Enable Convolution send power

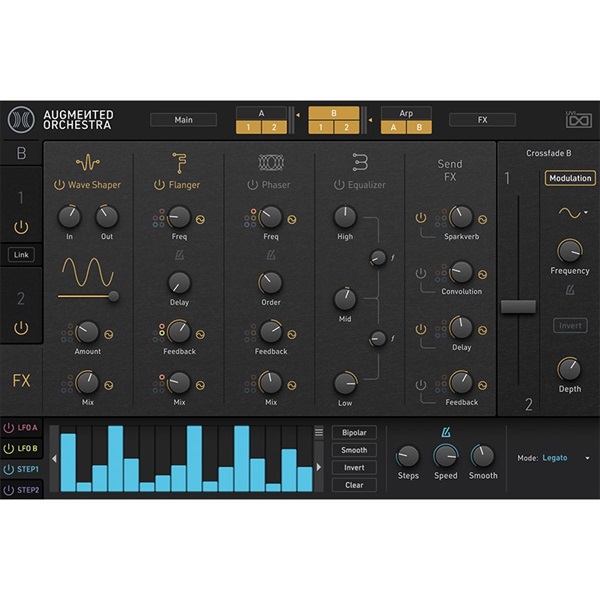[421, 273]
